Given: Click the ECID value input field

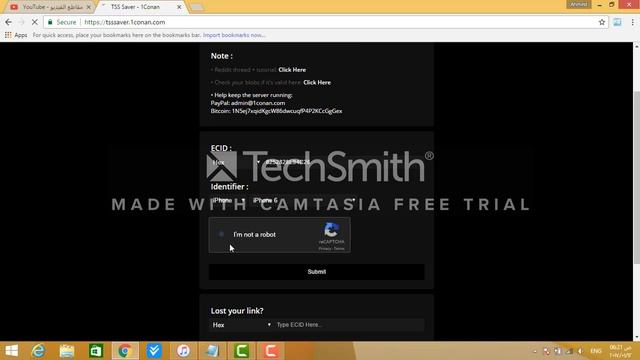Looking at the screenshot, I should (344, 162).
